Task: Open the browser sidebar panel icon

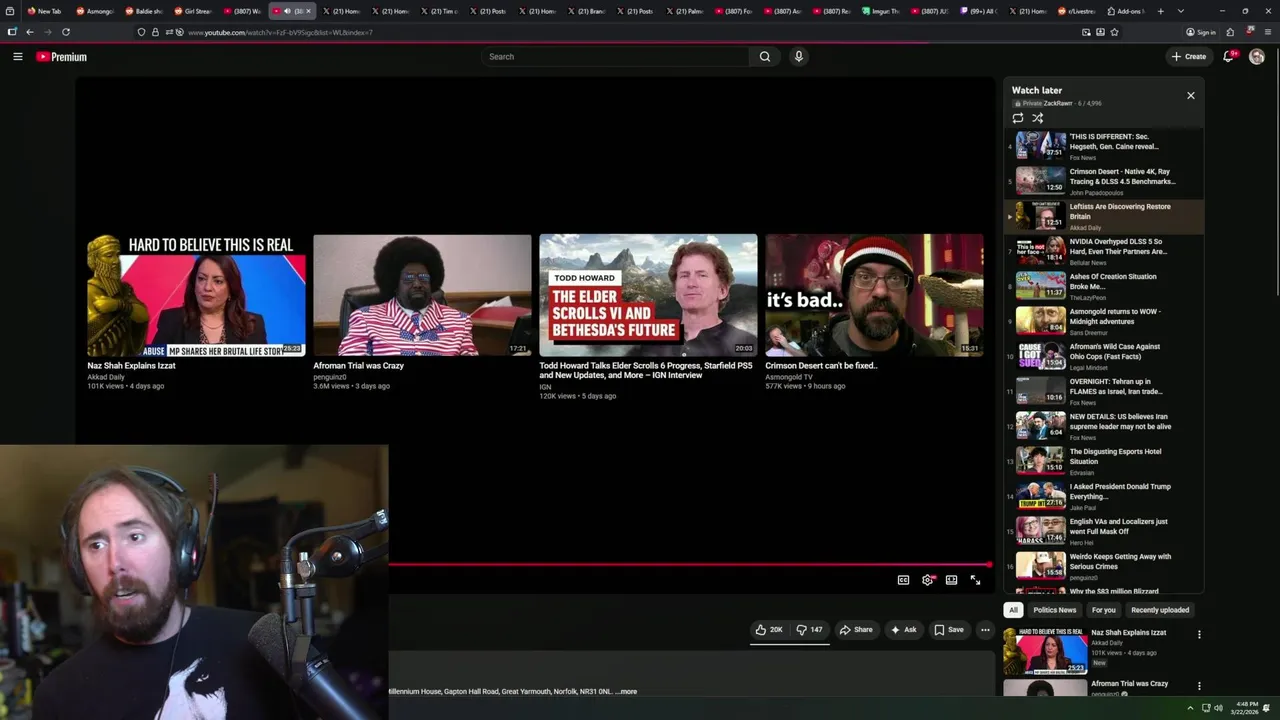Action: [x=12, y=32]
